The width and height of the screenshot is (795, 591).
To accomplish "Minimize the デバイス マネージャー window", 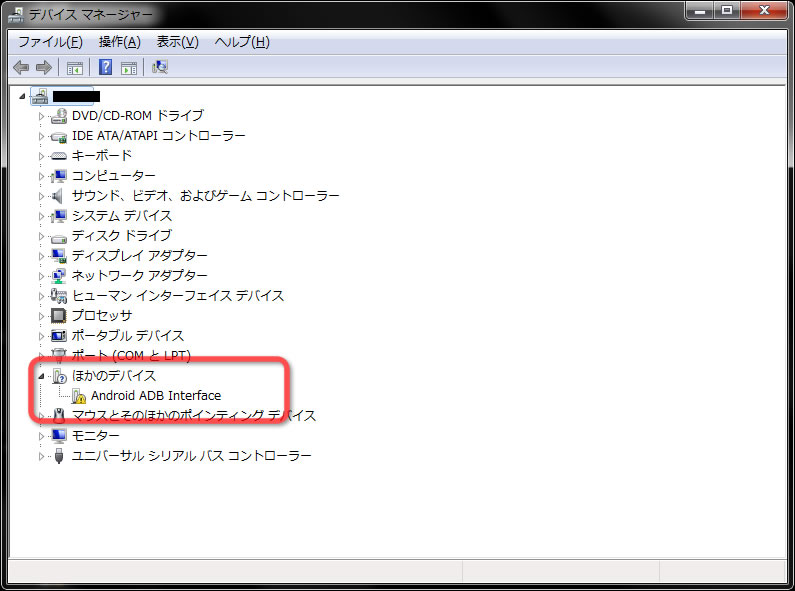I will [x=700, y=10].
